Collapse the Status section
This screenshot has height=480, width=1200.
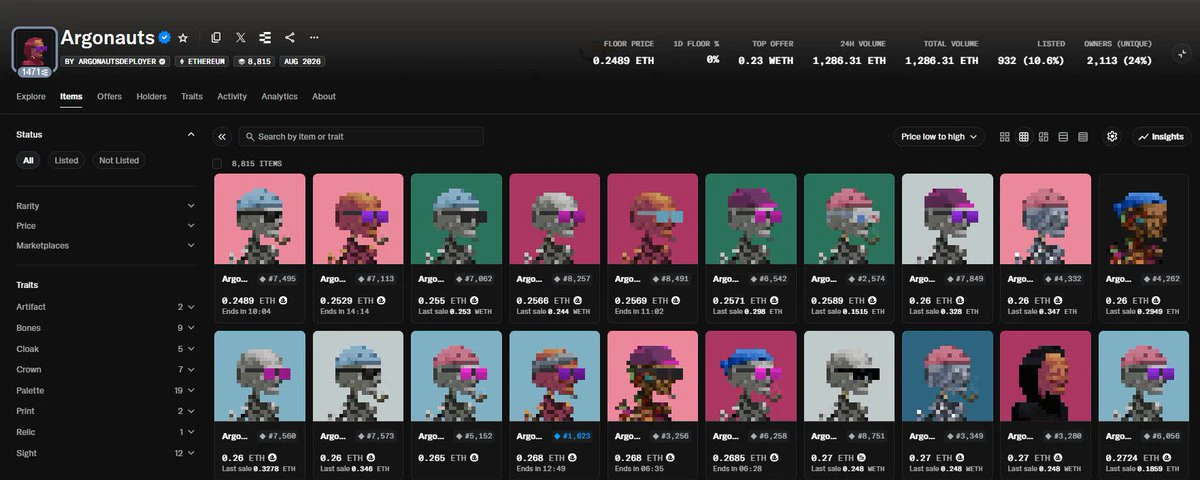click(x=191, y=134)
